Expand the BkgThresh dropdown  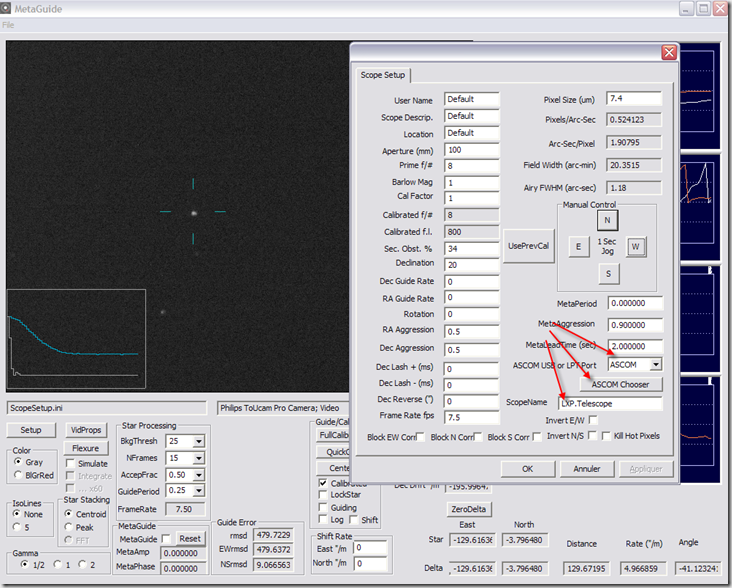199,441
